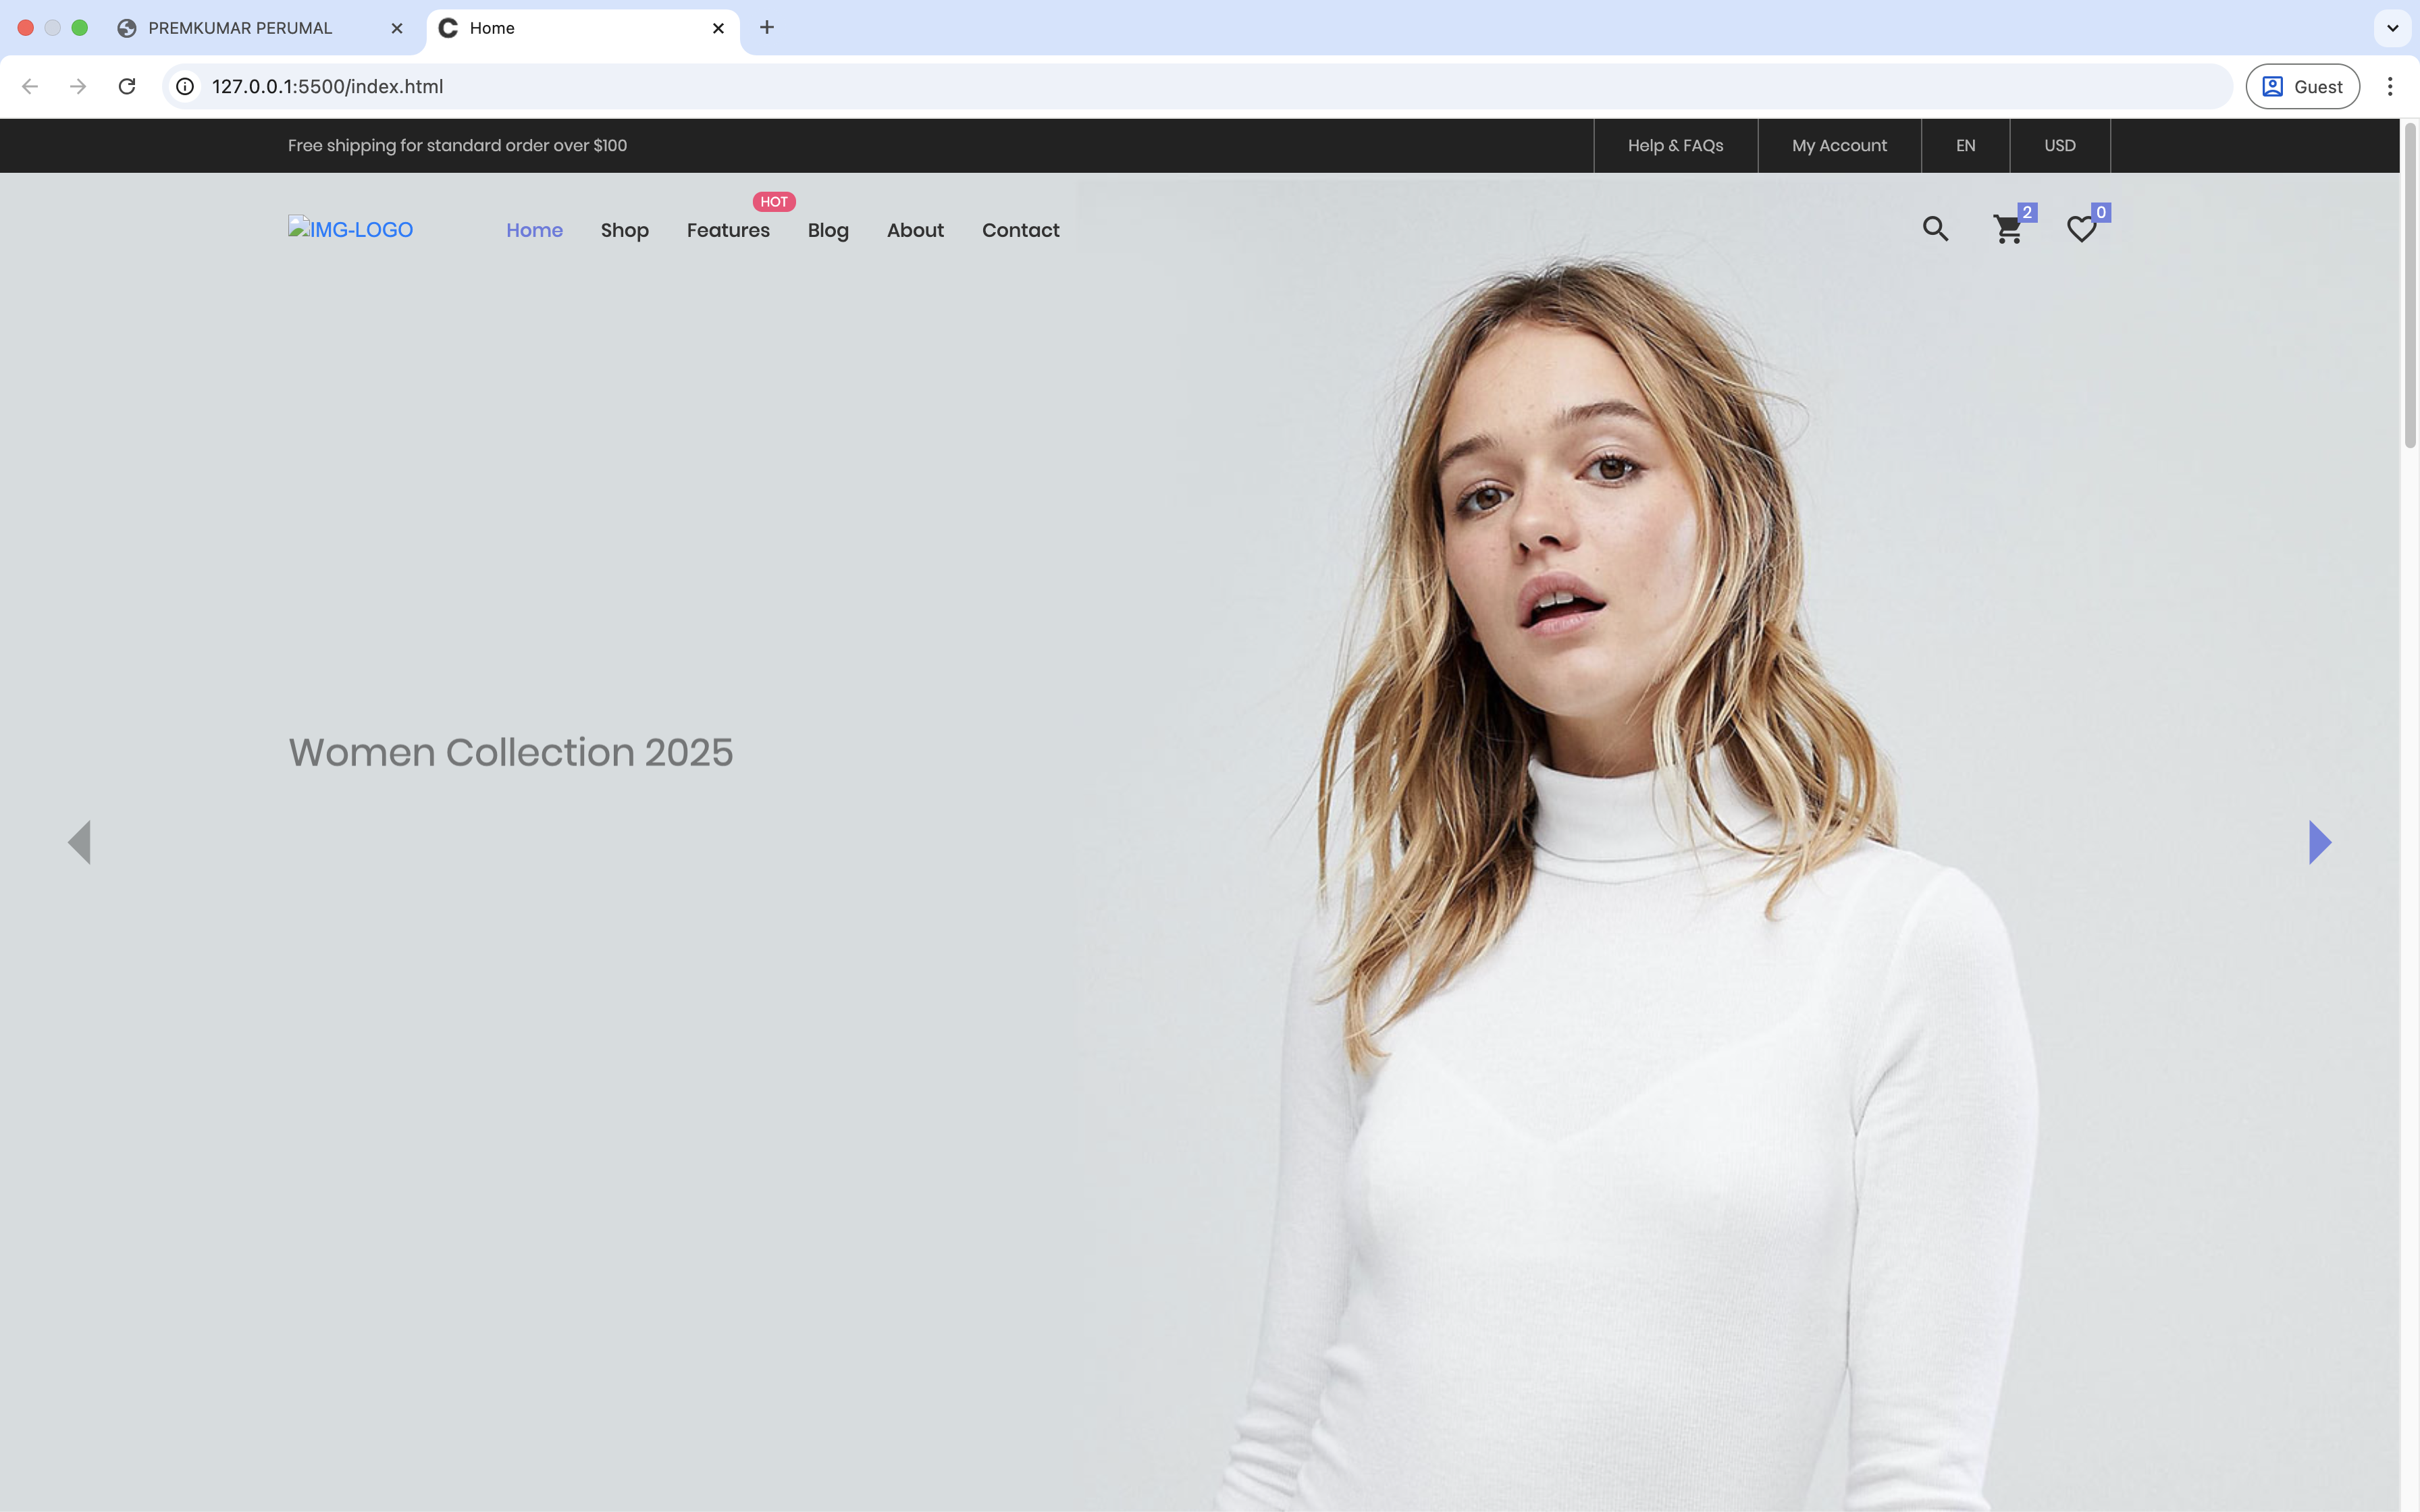This screenshot has width=2420, height=1512.
Task: Open the Help & FAQs link
Action: pos(1675,145)
